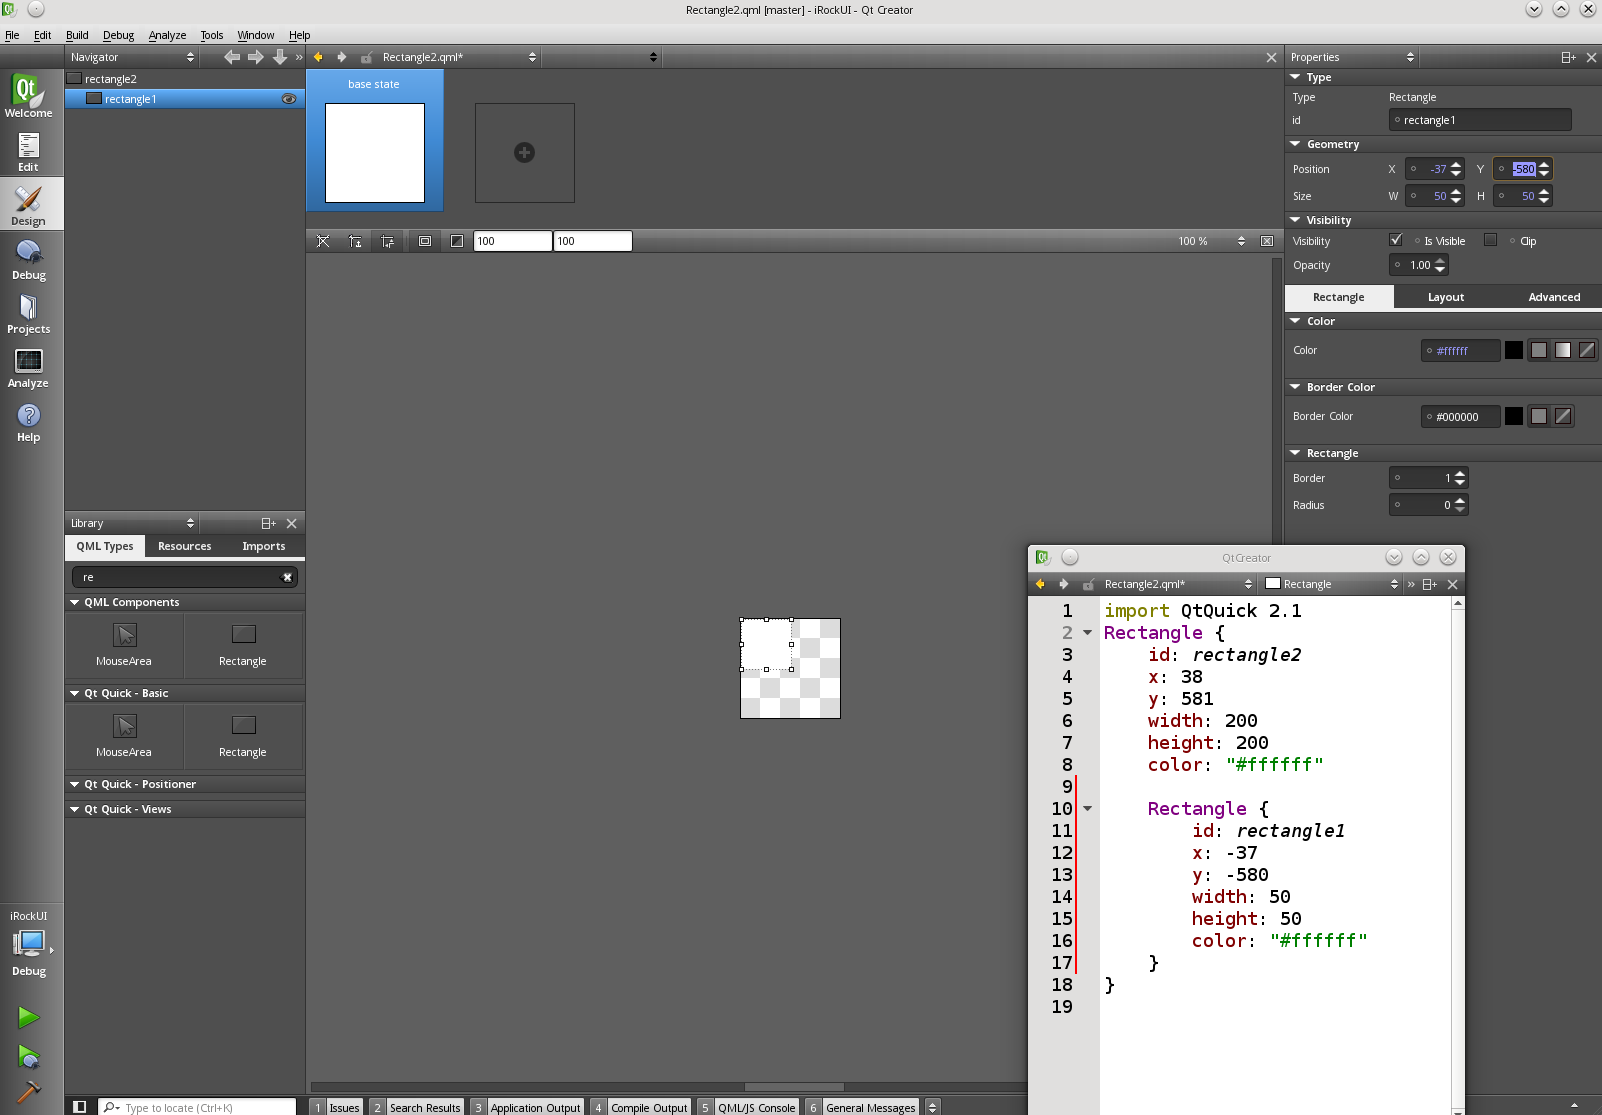This screenshot has height=1115, width=1602.
Task: Open the Rectangle2.qml* file dropdown in main editor
Action: point(459,57)
